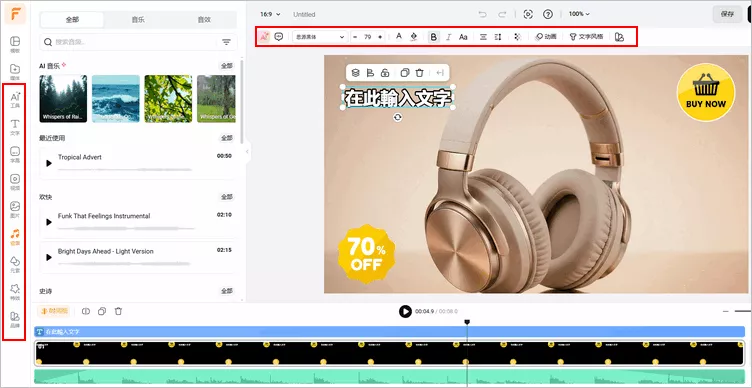Viewport: 752px width, 388px height.
Task: Open the text fill highlight color tool
Action: (x=414, y=36)
